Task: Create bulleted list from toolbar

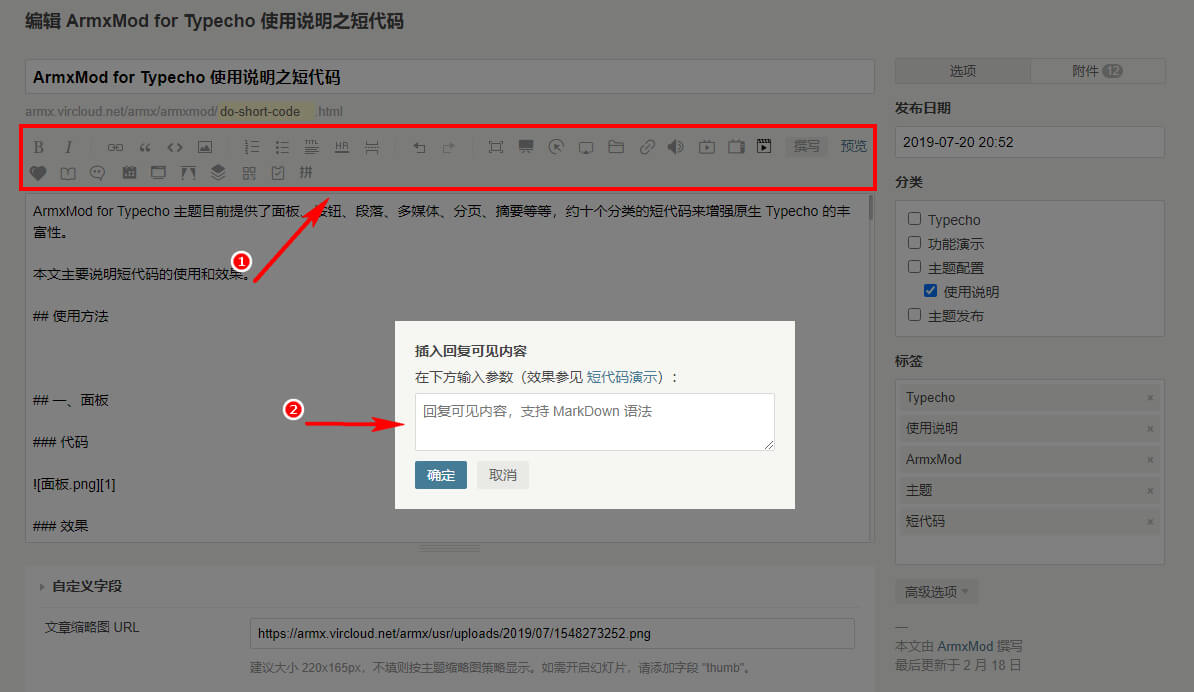Action: 282,147
